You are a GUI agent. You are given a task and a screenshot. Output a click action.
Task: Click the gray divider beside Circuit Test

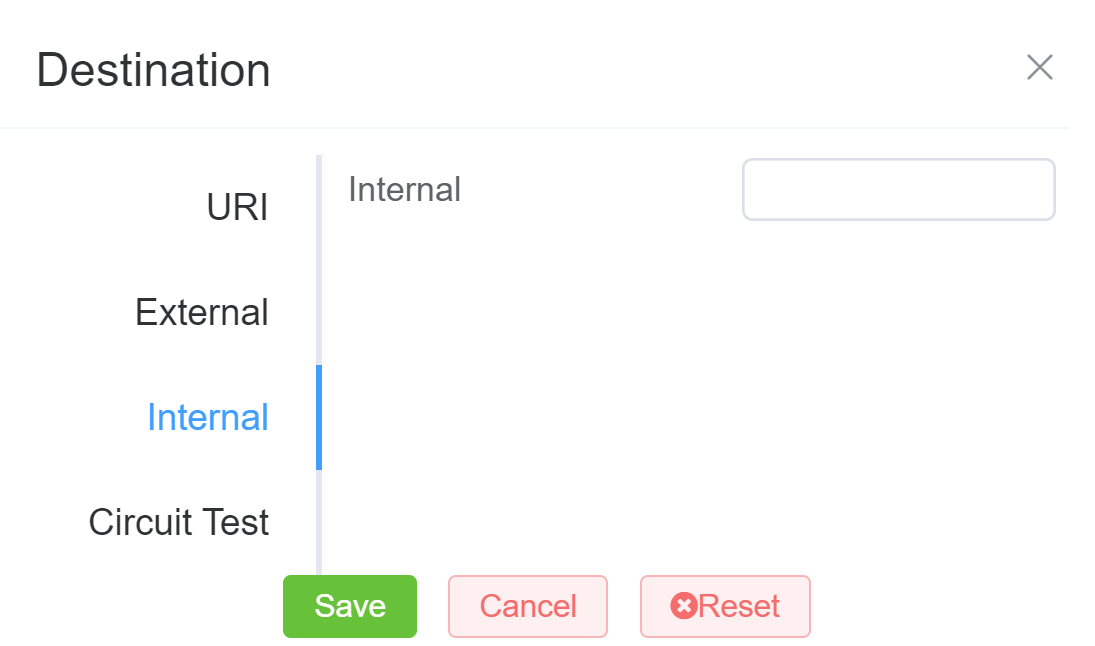(319, 522)
